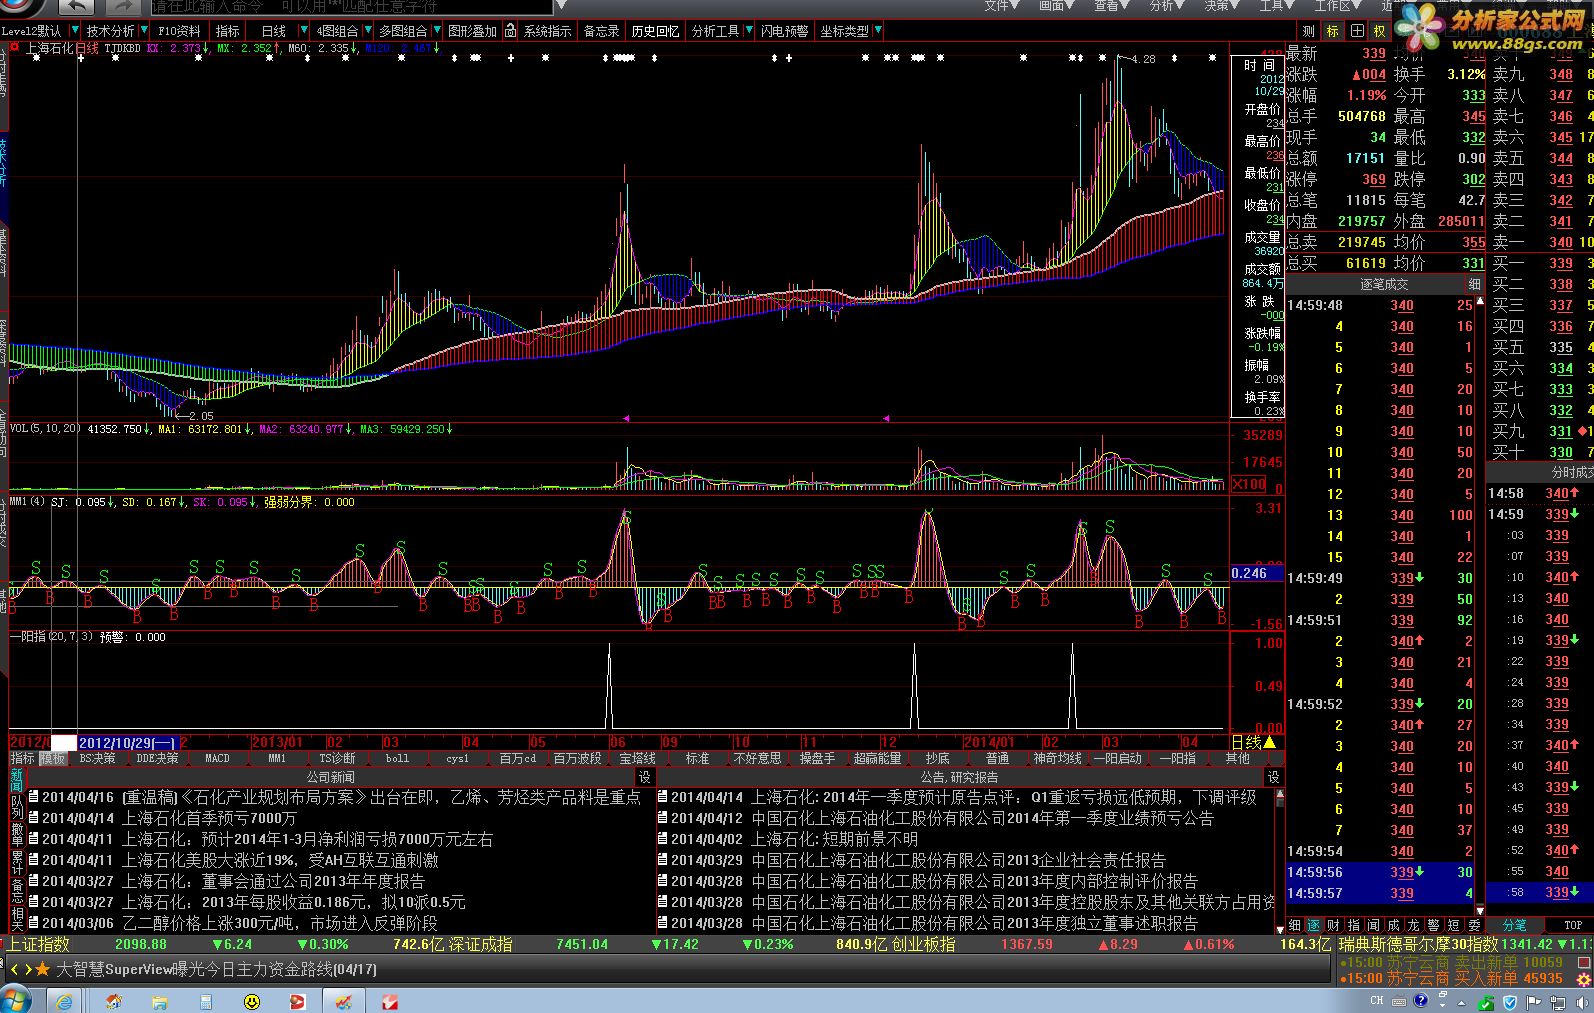
Task: Expand the 4图组合 dropdown arrow
Action: [x=368, y=31]
